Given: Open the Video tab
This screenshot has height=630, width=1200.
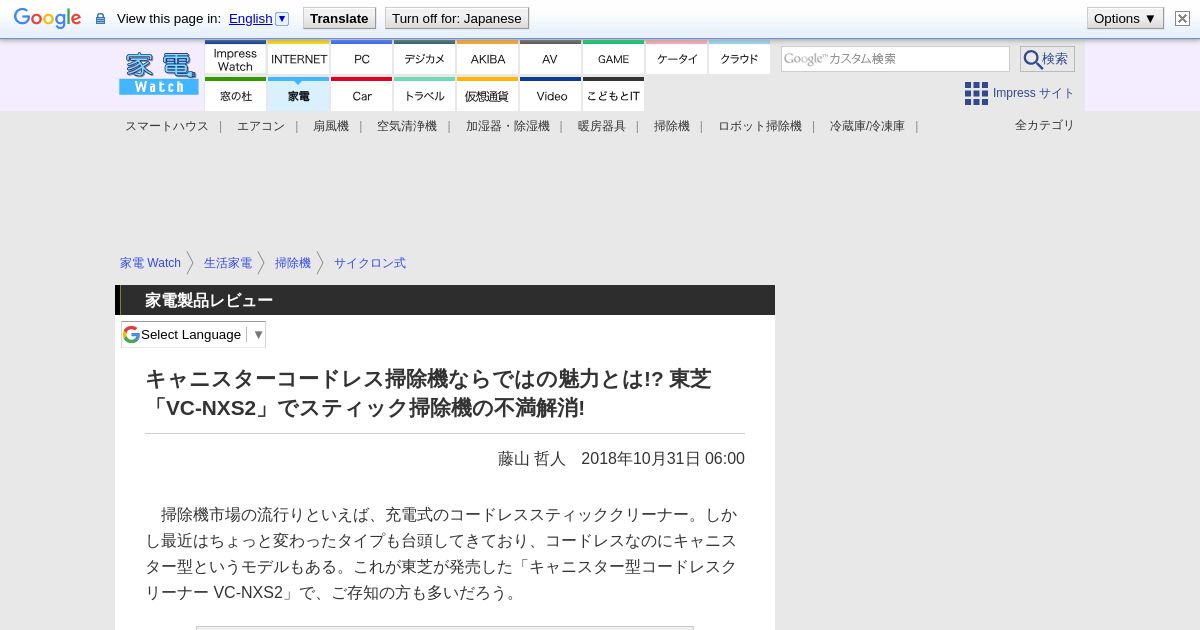Looking at the screenshot, I should point(550,95).
